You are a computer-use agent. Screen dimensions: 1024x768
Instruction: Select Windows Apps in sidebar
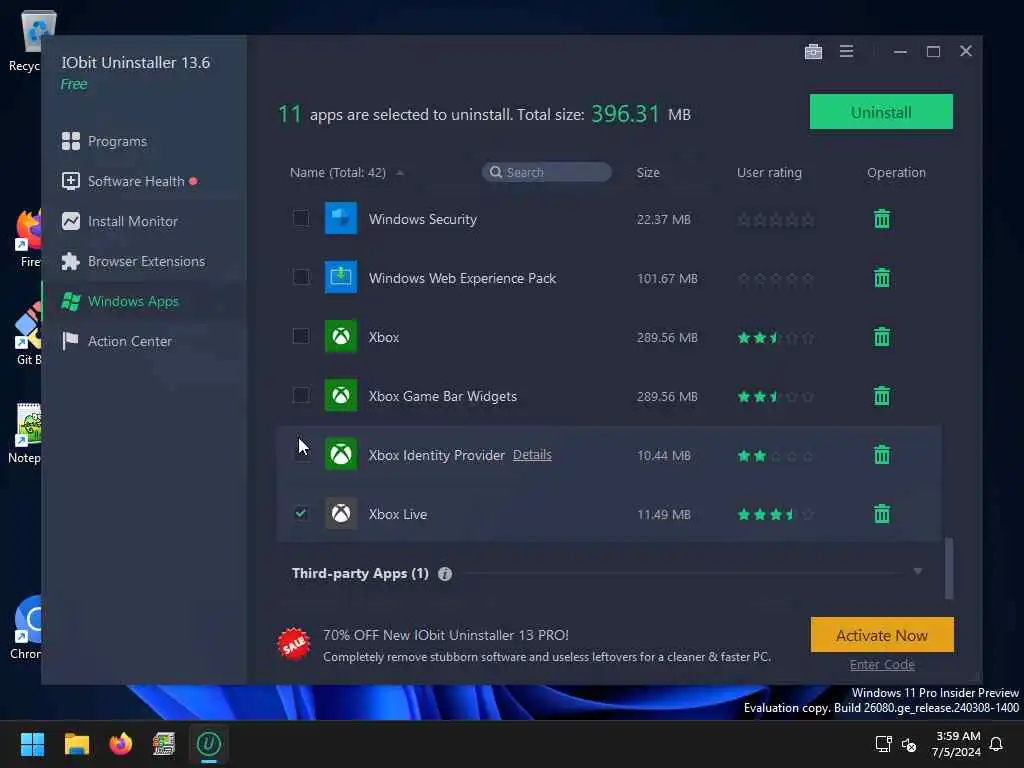point(120,301)
